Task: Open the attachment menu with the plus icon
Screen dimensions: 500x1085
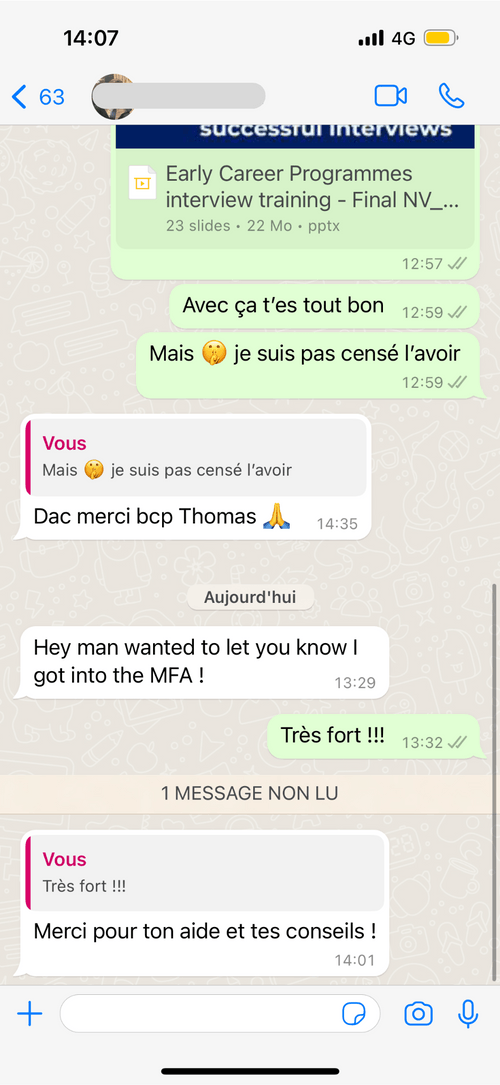Action: (30, 1014)
